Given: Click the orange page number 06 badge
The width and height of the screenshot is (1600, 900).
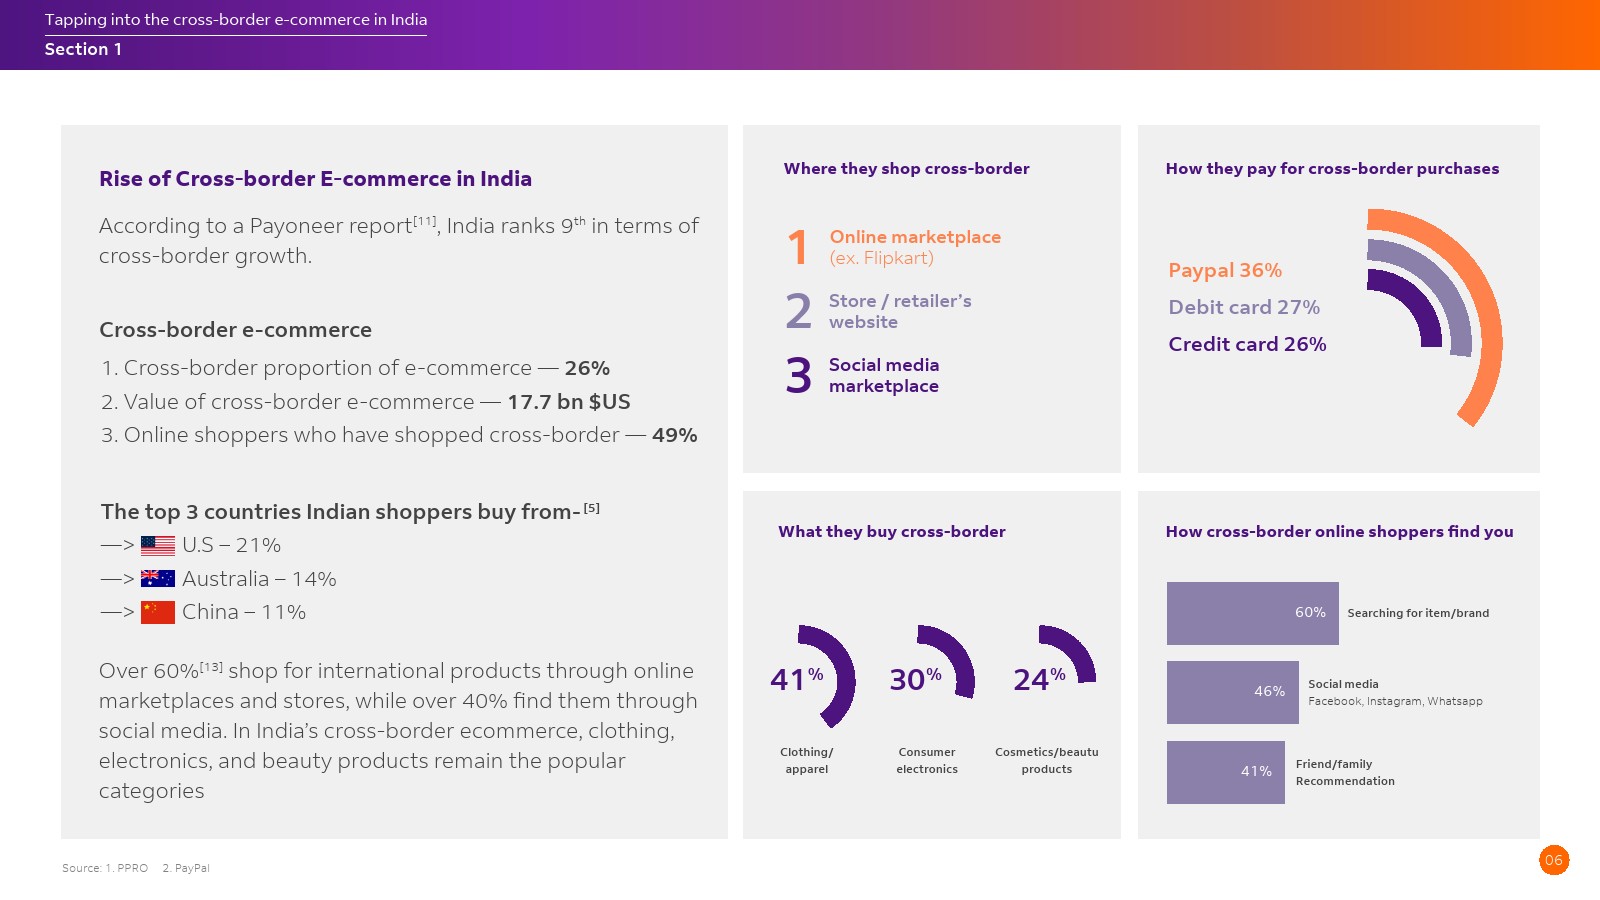Looking at the screenshot, I should coord(1553,860).
